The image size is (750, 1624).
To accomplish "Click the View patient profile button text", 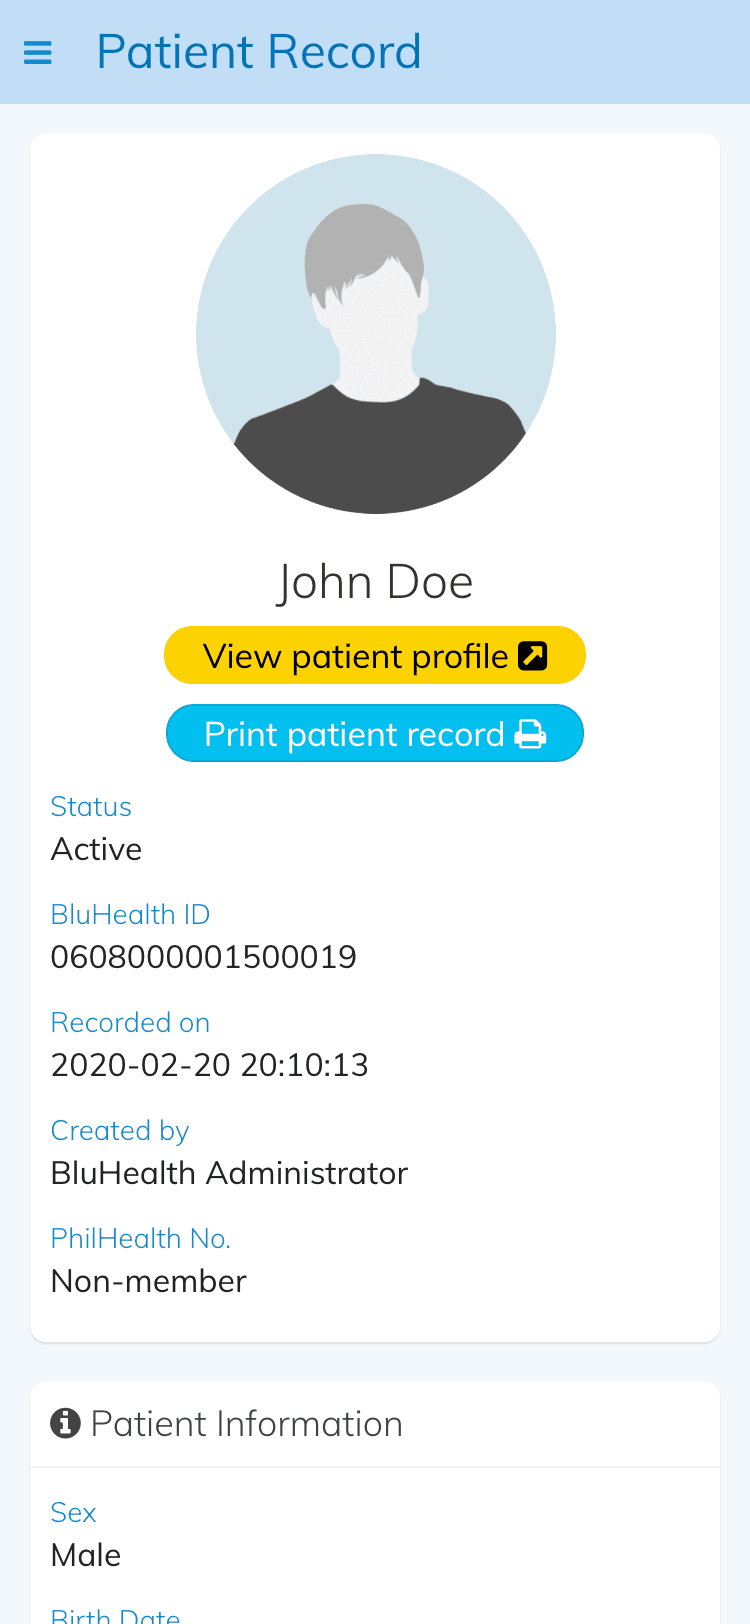I will [x=355, y=656].
